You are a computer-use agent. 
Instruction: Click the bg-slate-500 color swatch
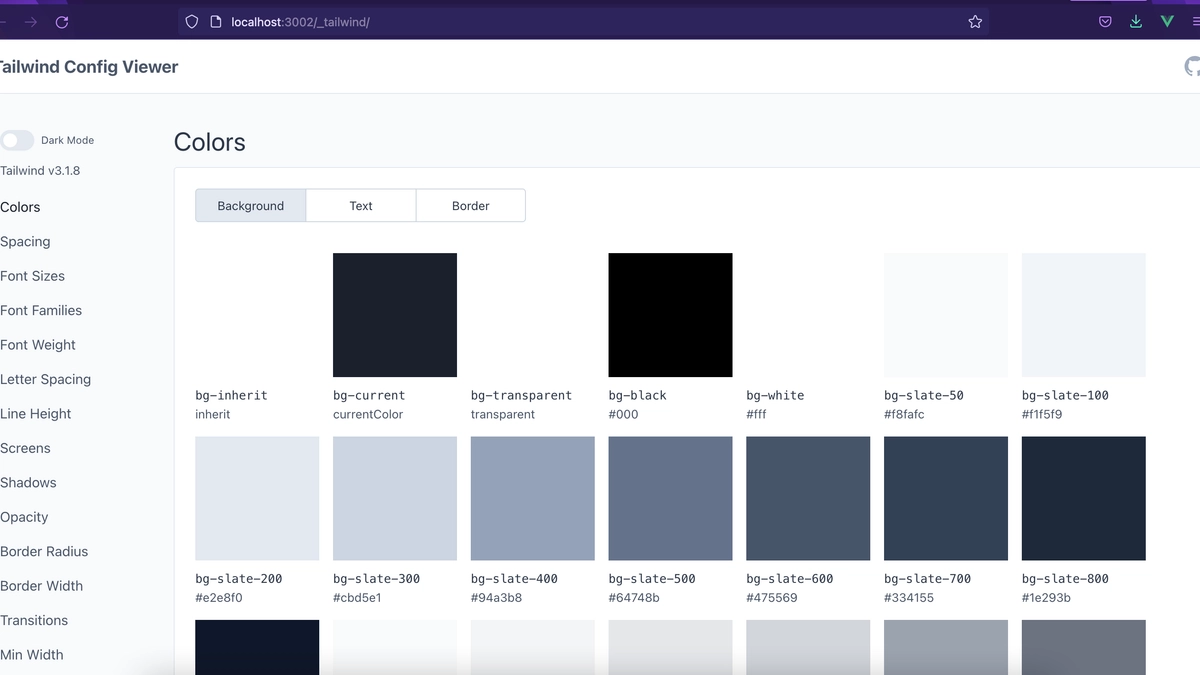(x=670, y=498)
